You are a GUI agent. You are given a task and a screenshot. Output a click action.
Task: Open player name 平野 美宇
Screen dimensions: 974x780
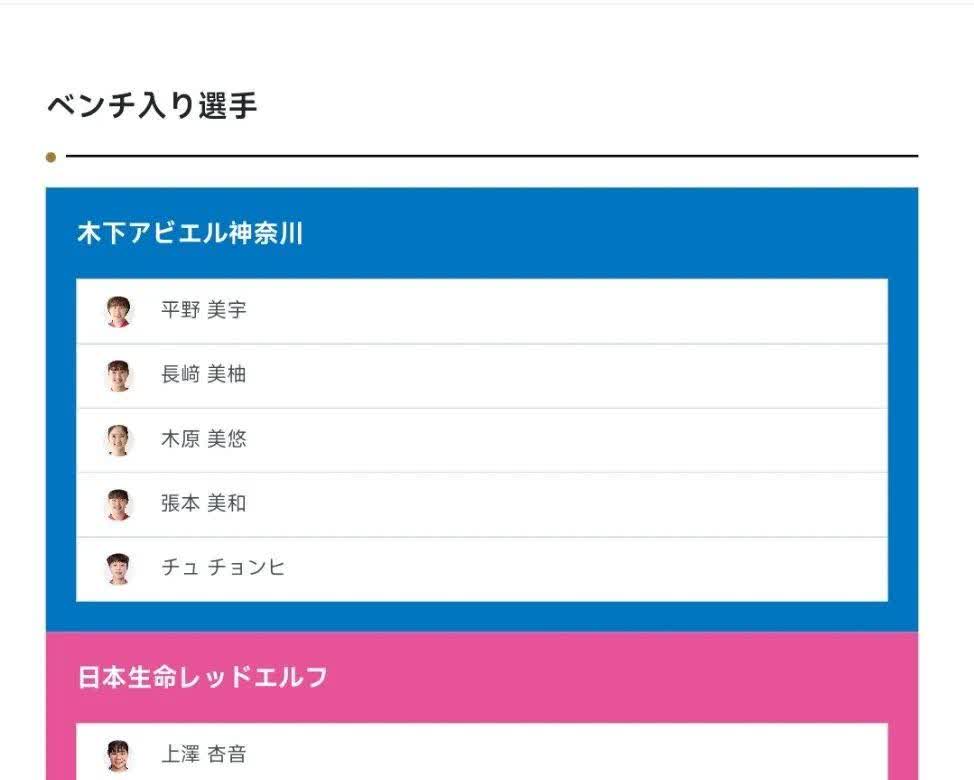(x=204, y=309)
